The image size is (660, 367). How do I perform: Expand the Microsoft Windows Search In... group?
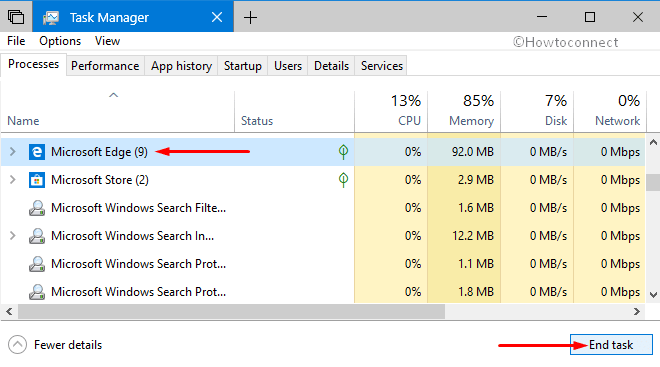point(13,236)
